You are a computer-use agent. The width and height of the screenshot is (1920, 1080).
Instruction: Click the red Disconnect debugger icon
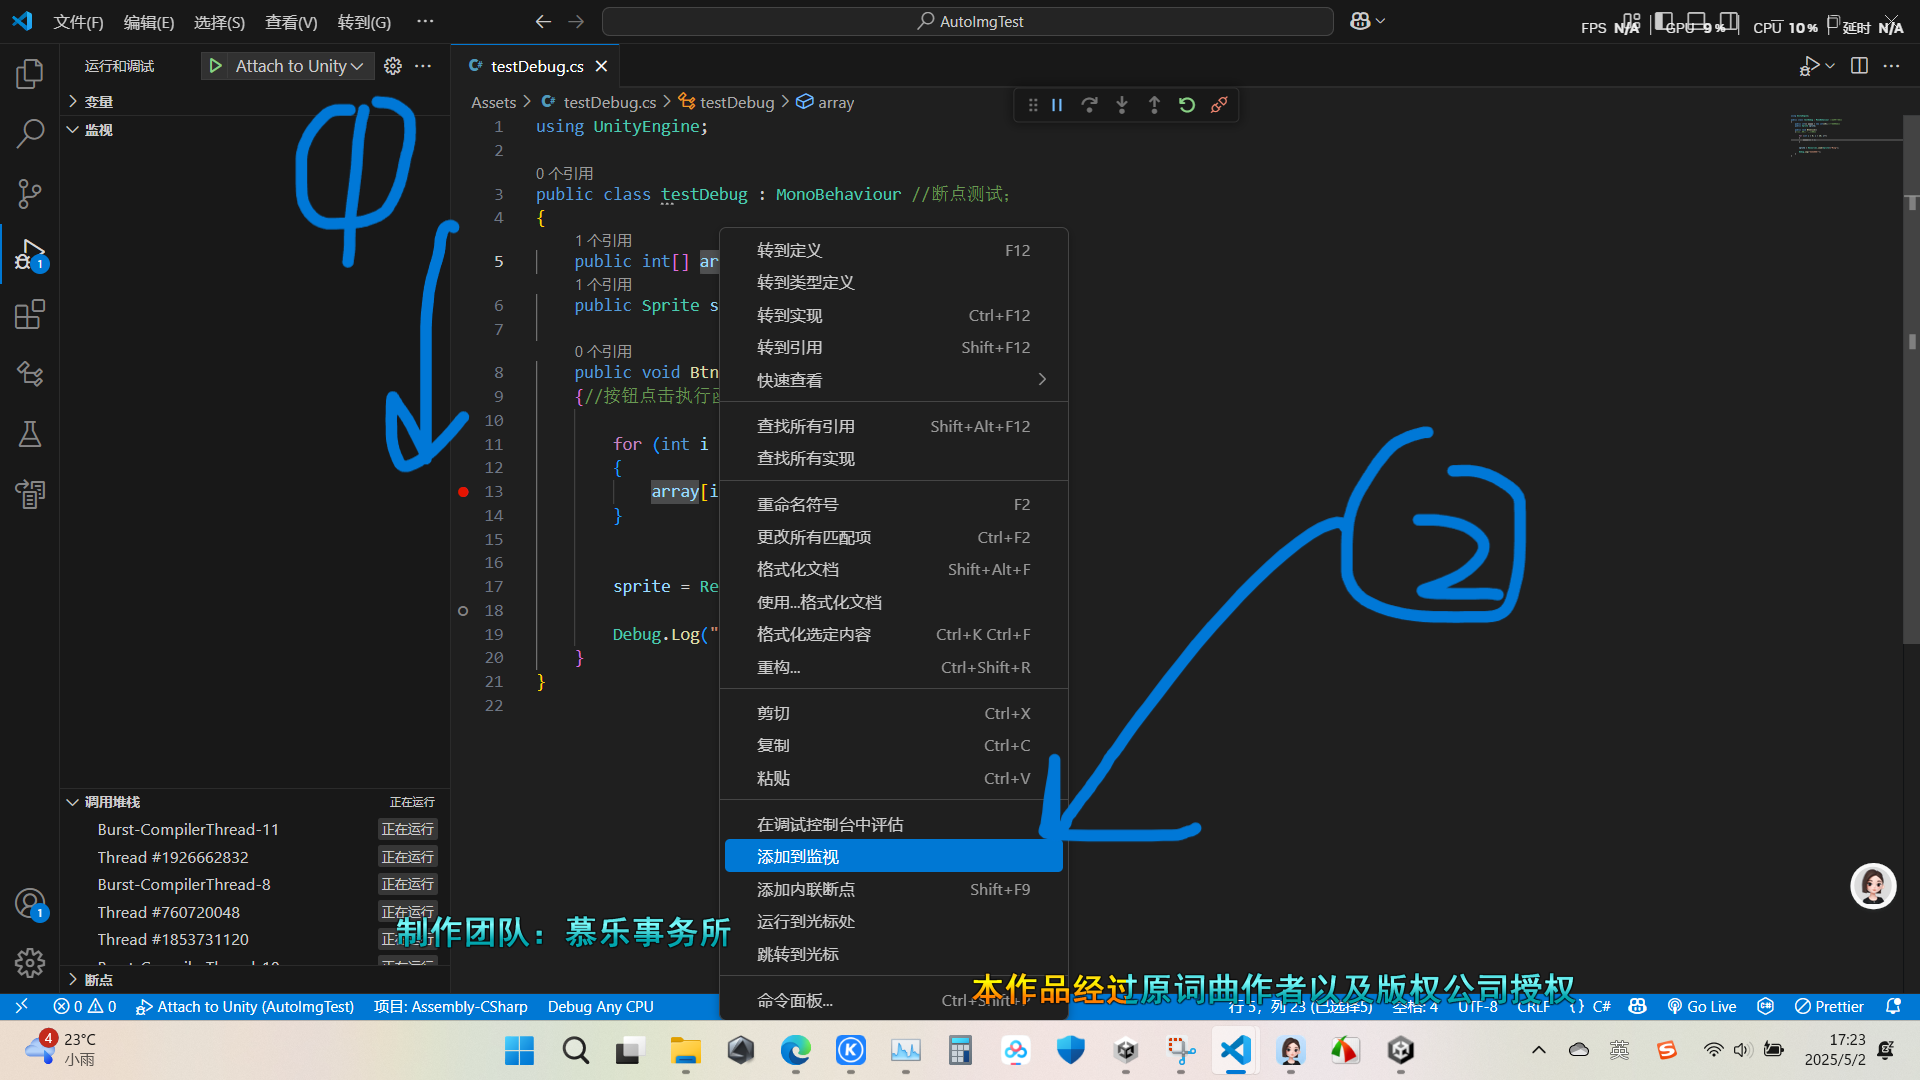tap(1219, 104)
